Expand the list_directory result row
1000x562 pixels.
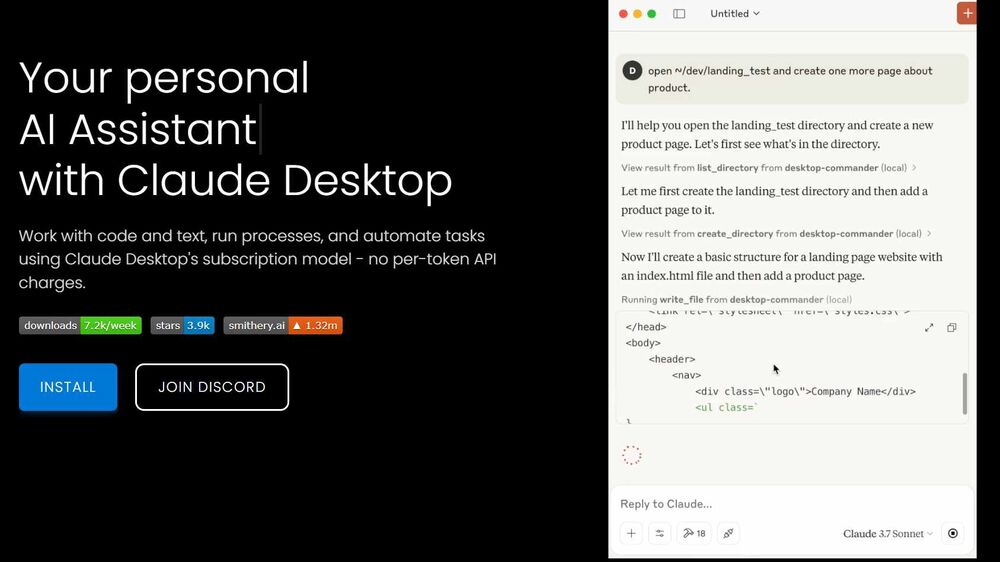769,168
